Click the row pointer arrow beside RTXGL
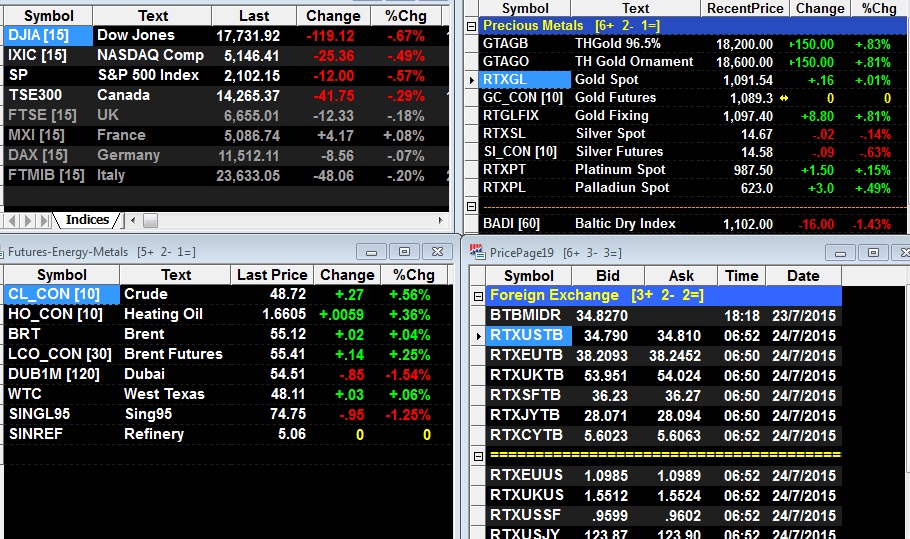 pos(472,80)
